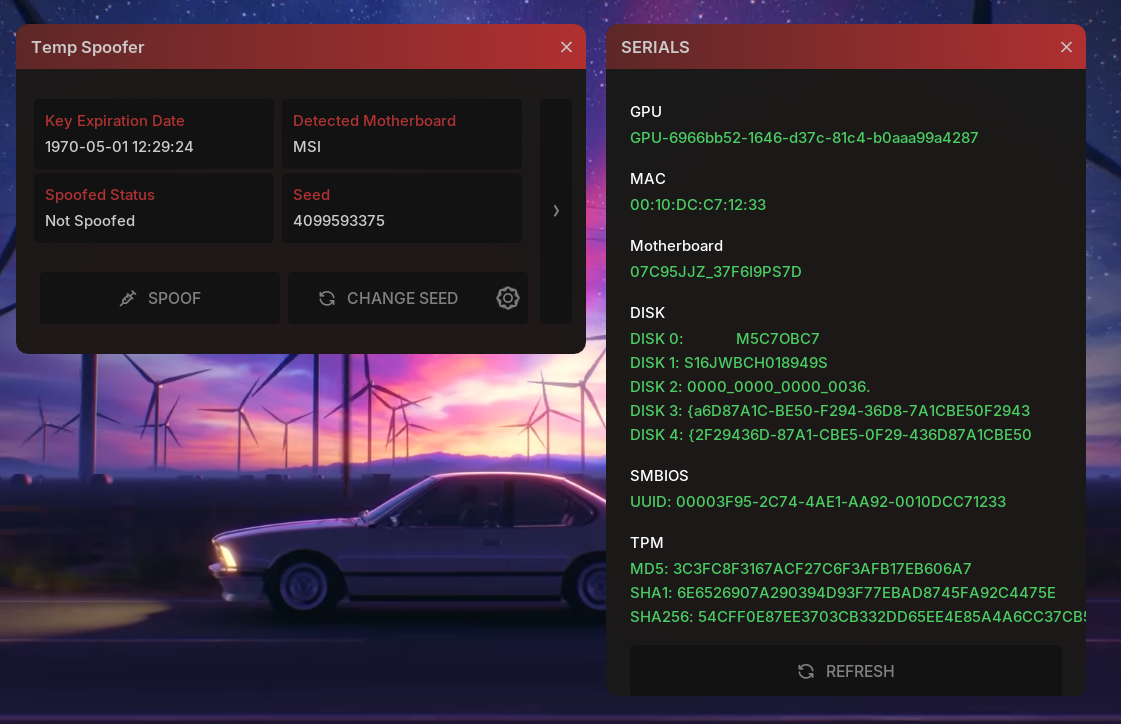Close the SERIALS window

1066,47
